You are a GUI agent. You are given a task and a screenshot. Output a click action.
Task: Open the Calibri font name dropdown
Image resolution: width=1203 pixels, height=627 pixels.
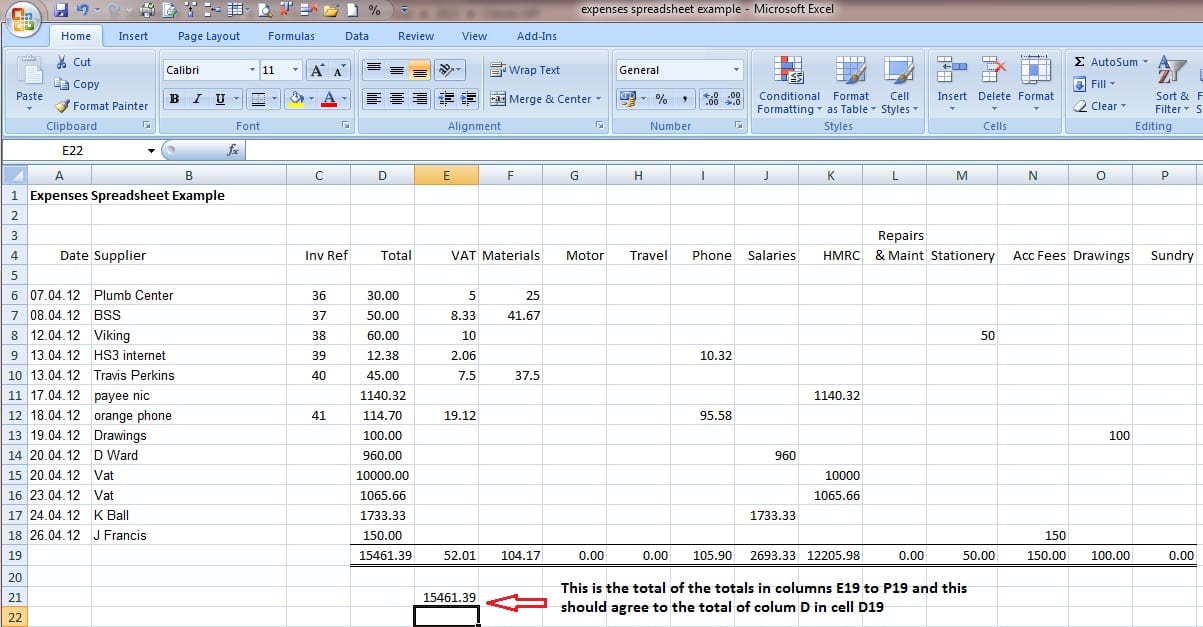pos(252,70)
